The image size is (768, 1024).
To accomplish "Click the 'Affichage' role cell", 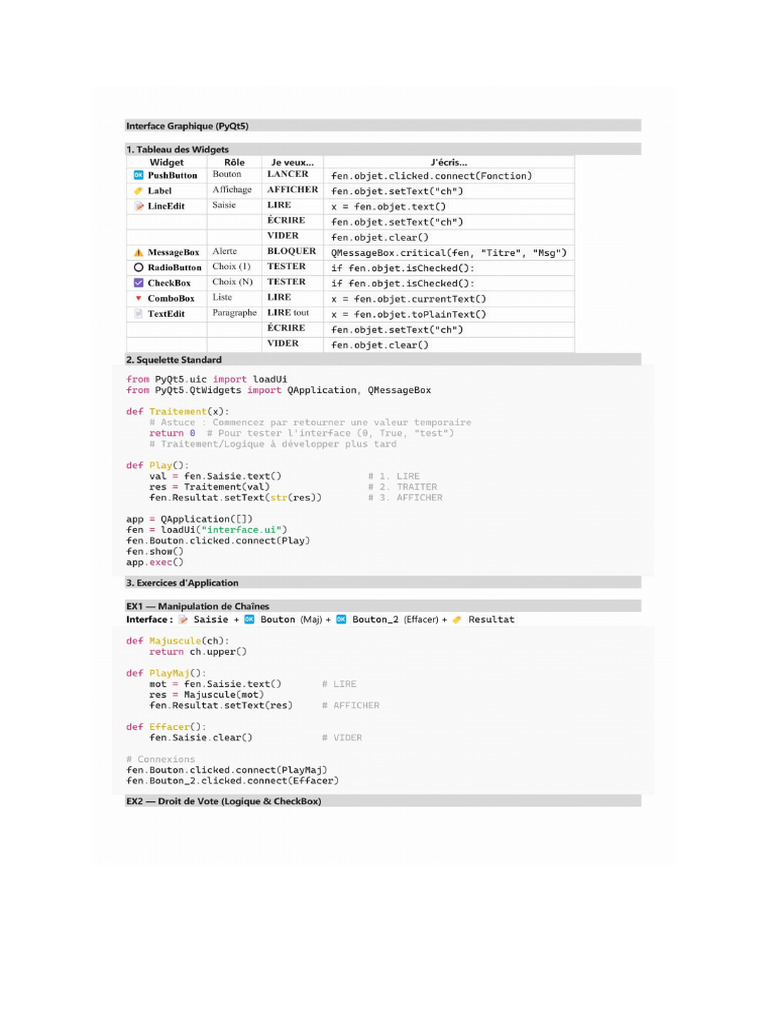I will 232,189.
